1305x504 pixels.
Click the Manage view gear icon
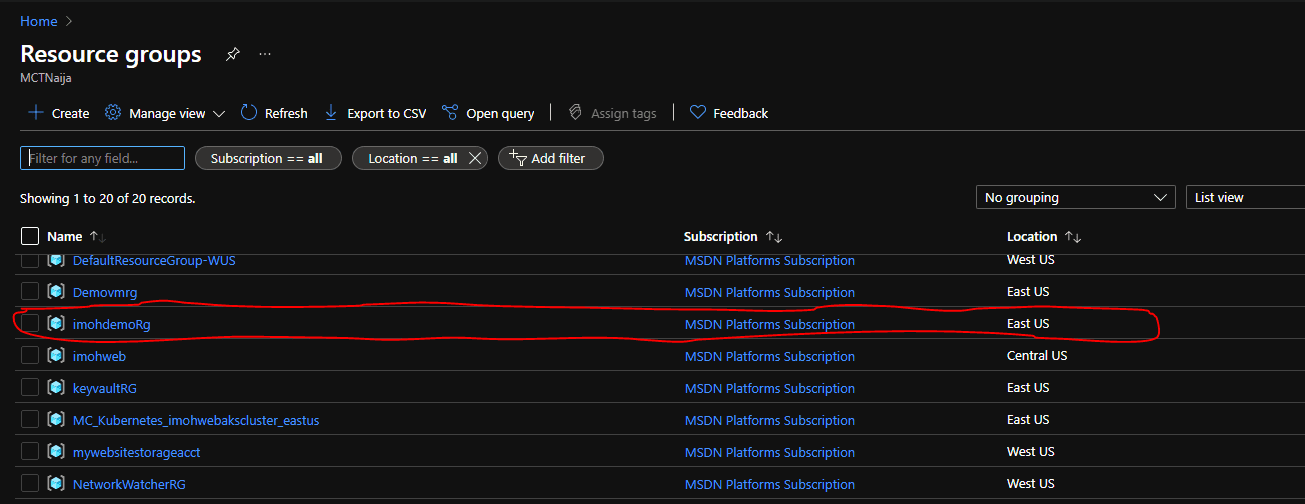coord(113,113)
